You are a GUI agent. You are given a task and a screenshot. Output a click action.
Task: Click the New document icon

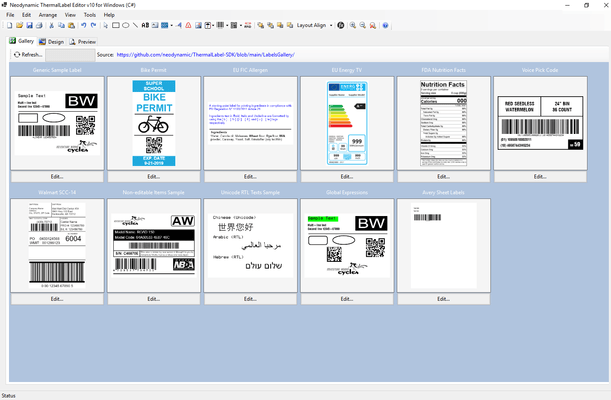pos(7,26)
